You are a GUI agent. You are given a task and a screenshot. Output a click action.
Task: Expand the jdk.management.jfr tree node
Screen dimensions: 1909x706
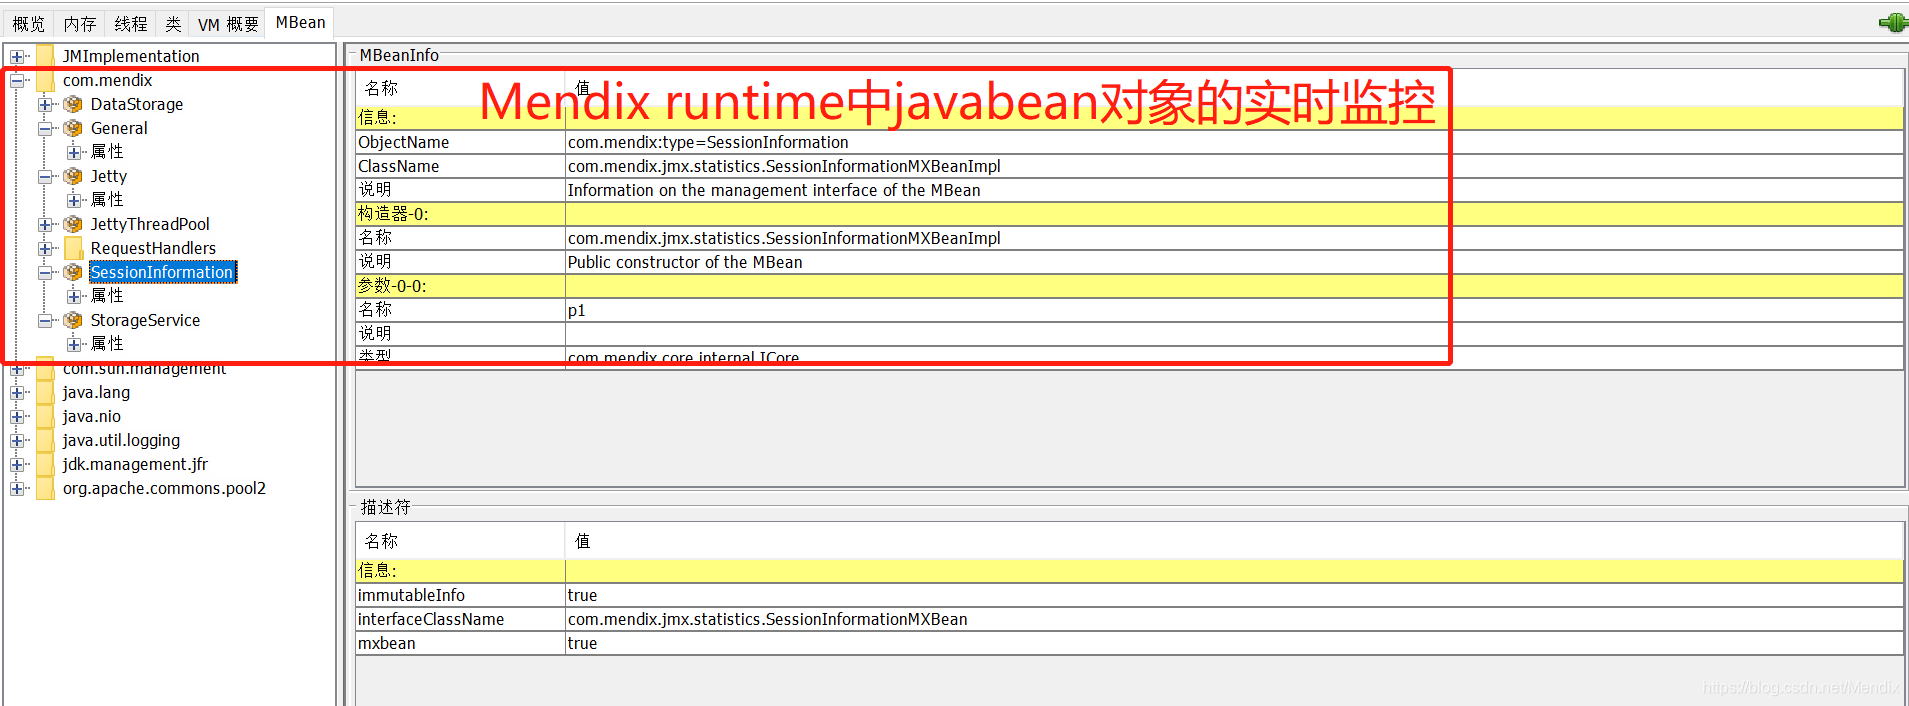17,465
